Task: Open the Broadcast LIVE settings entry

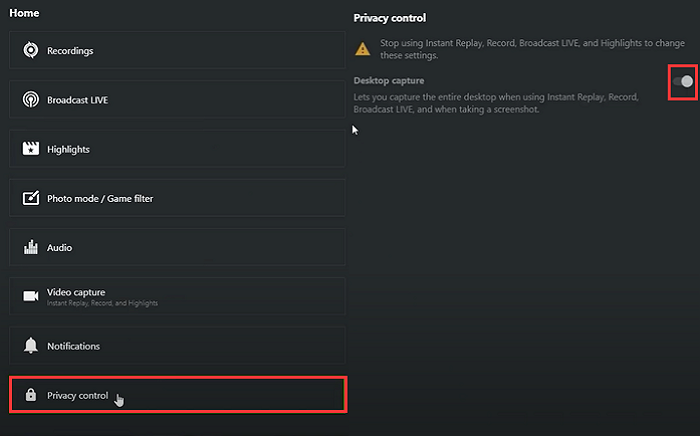Action: click(x=177, y=100)
